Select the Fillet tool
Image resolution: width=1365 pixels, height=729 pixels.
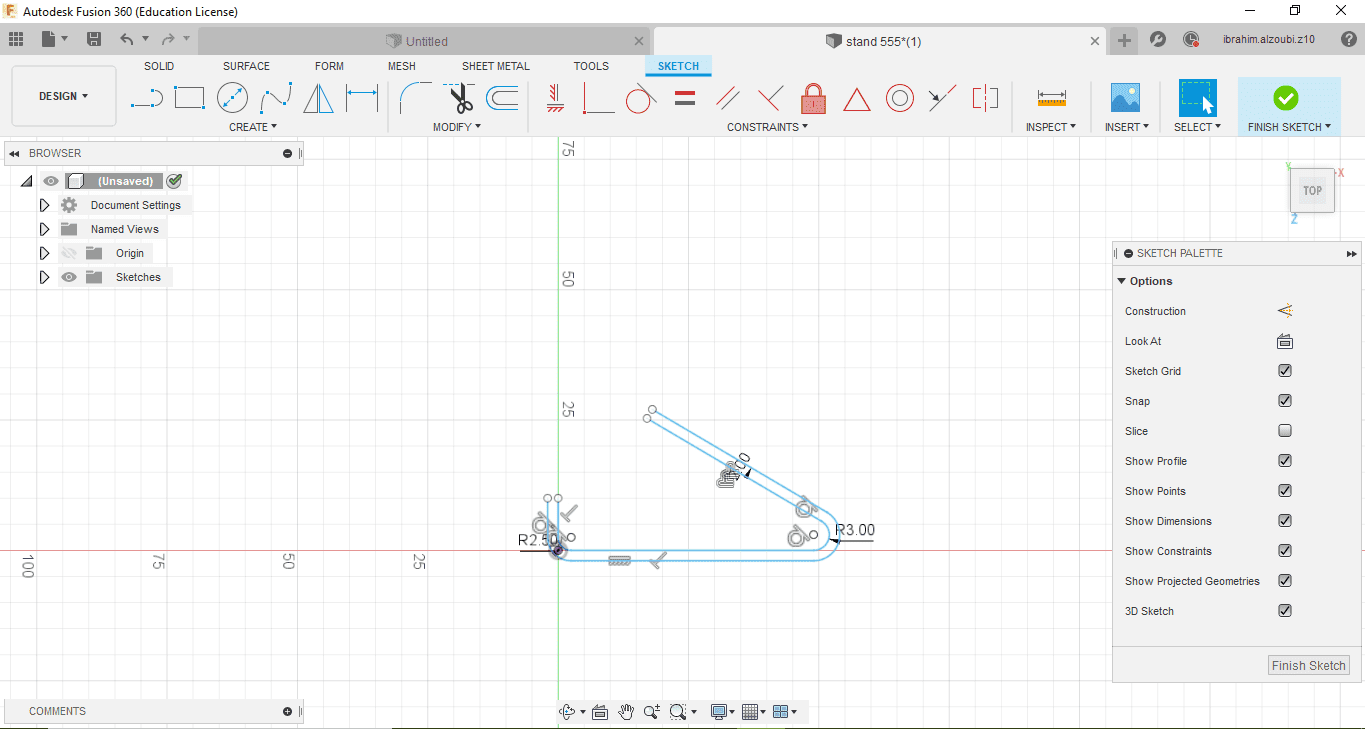click(415, 98)
